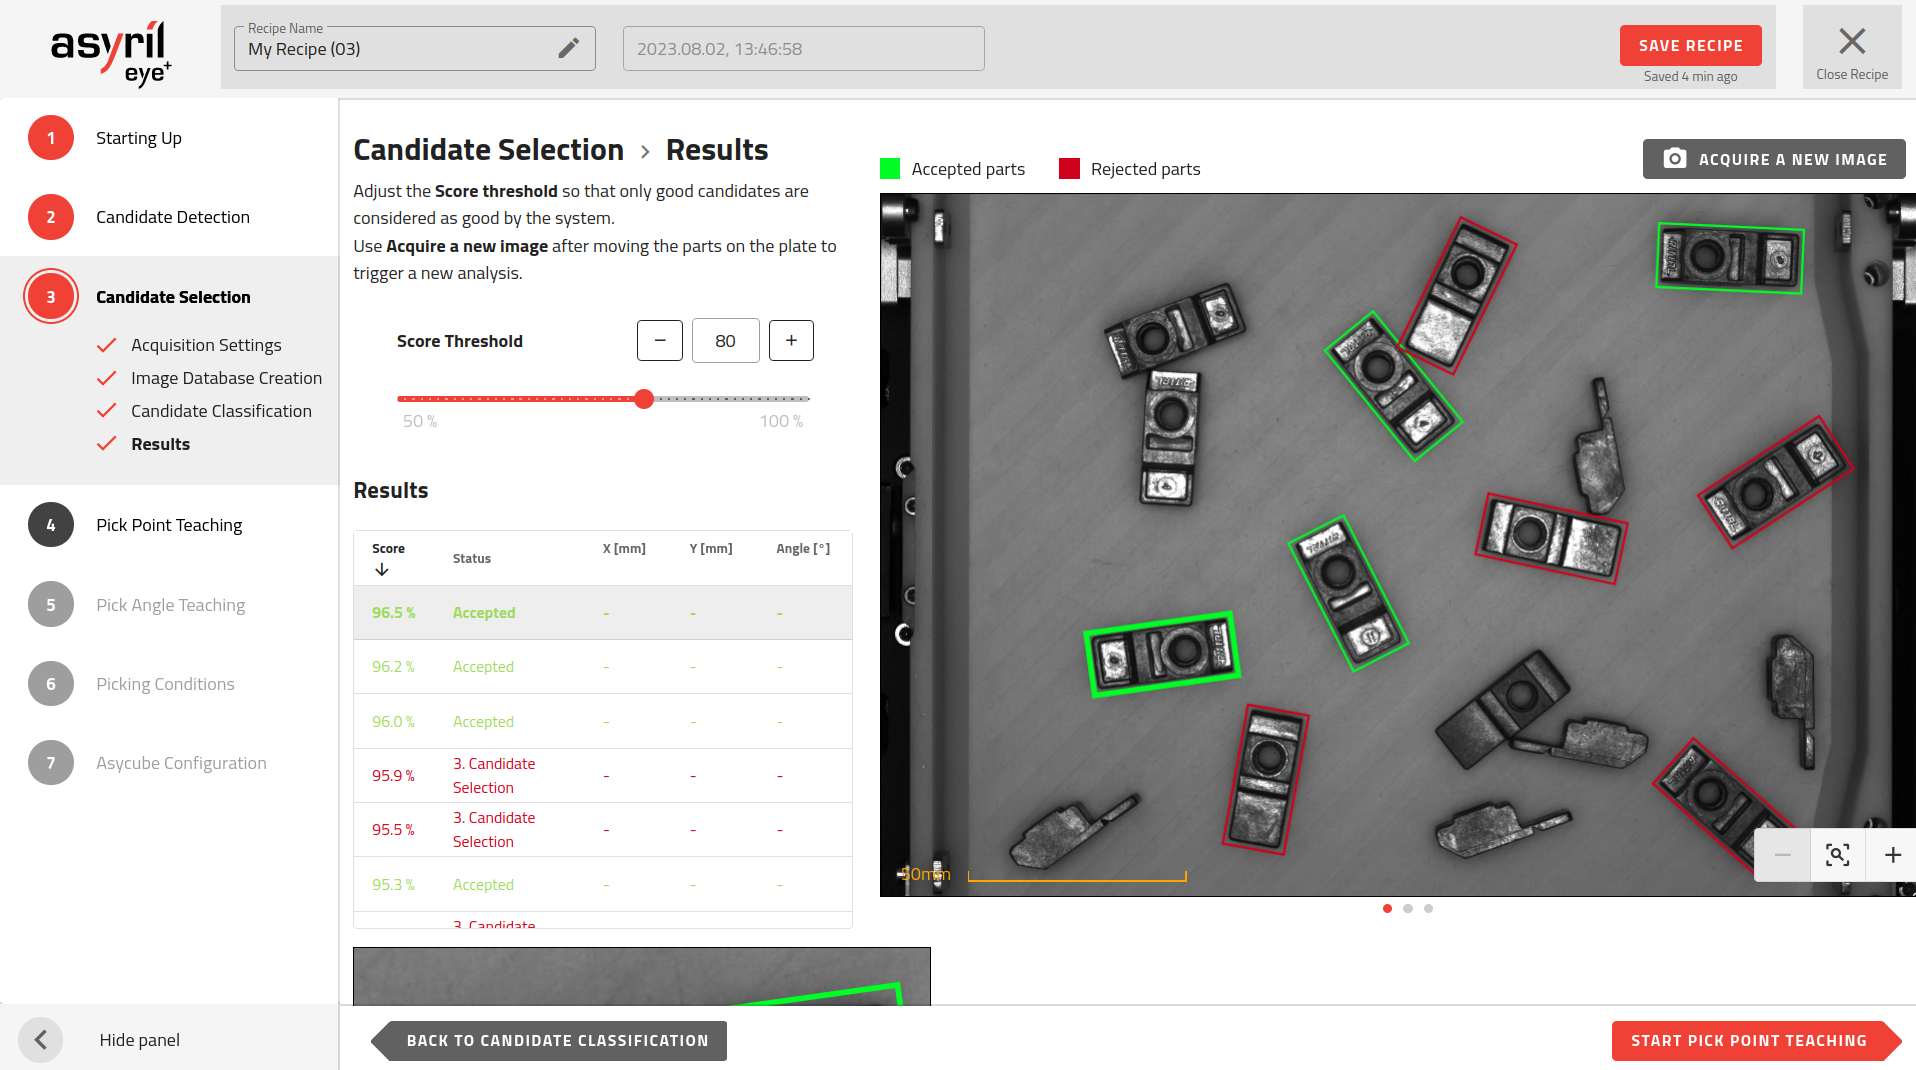Open Image Database Creation sub-step

(226, 378)
